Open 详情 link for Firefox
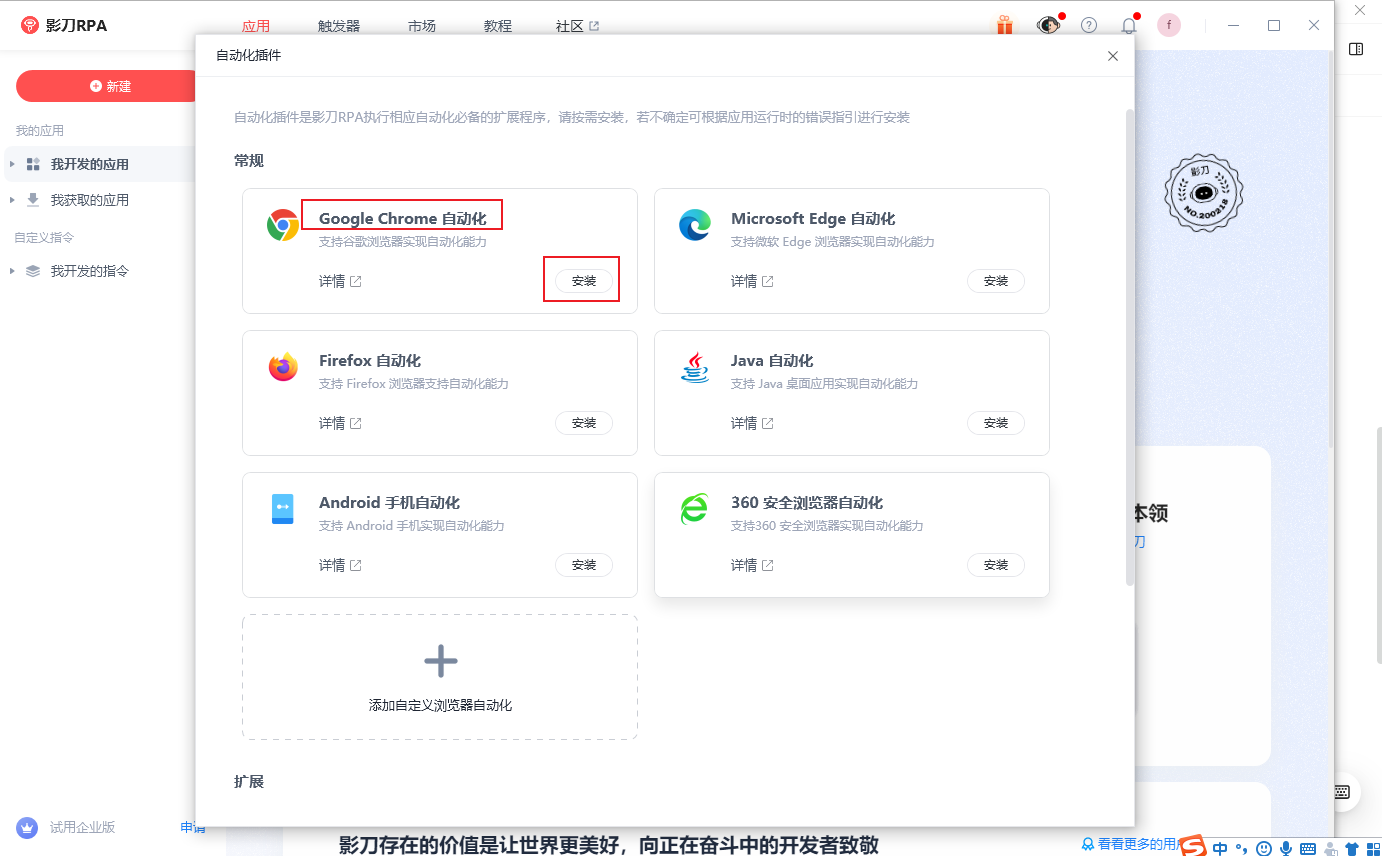Image resolution: width=1382 pixels, height=856 pixels. [x=340, y=423]
